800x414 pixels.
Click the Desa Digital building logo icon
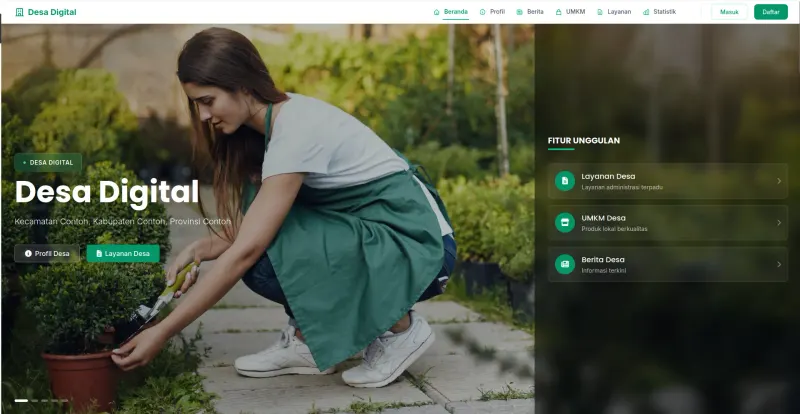point(19,12)
